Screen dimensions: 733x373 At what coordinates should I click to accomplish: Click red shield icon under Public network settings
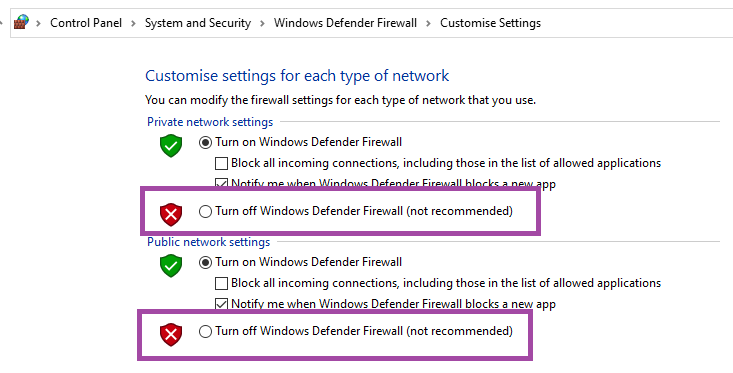point(171,335)
